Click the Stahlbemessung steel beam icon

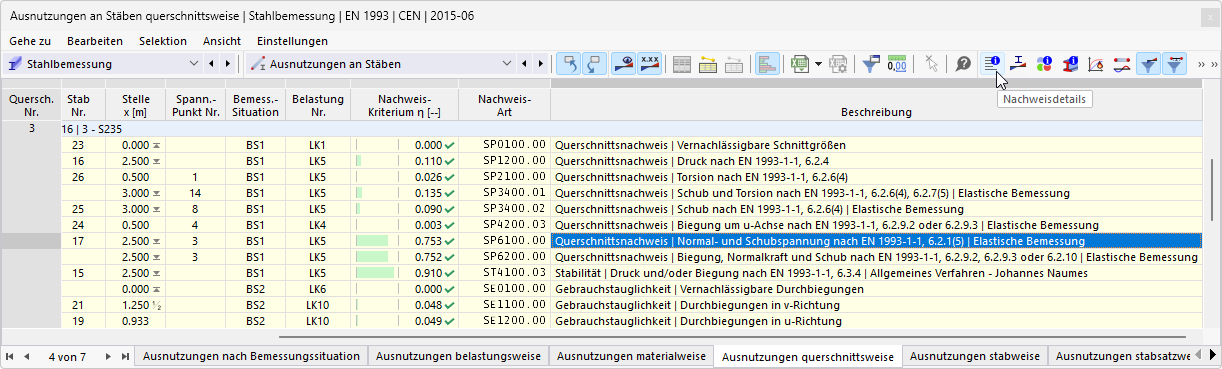pos(16,64)
